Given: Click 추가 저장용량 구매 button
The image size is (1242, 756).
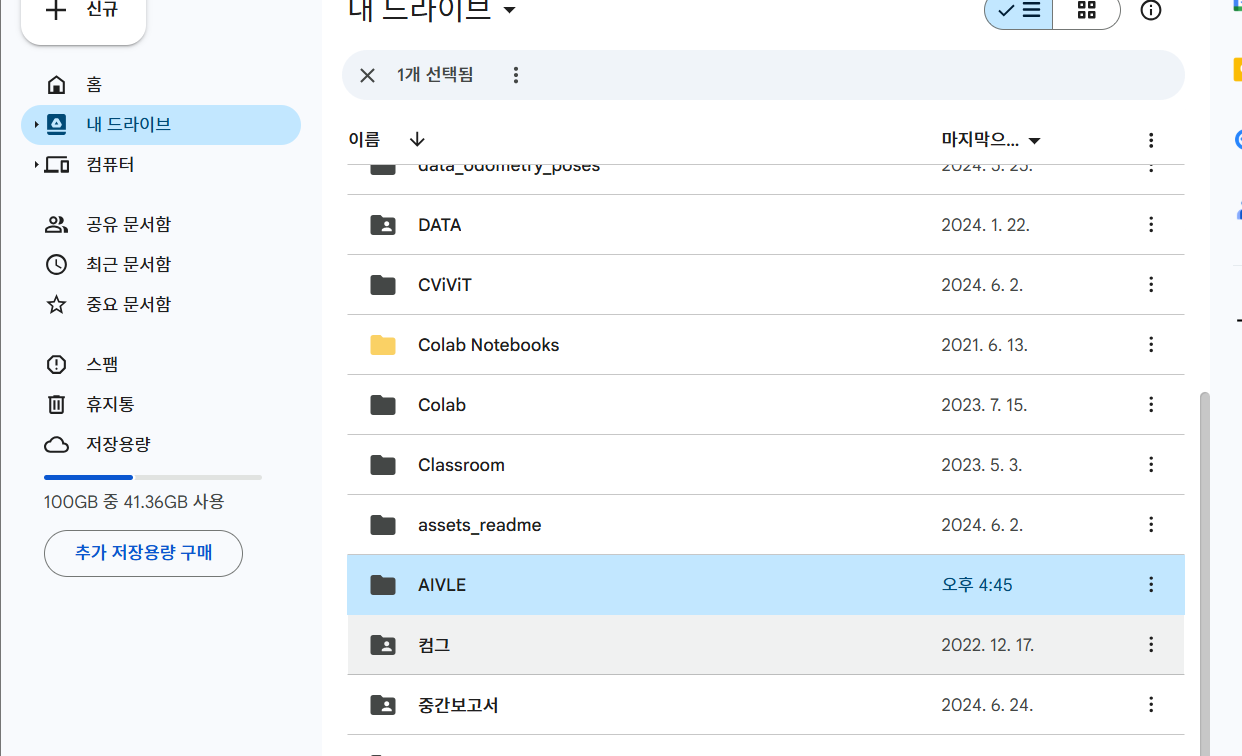Looking at the screenshot, I should coord(143,553).
